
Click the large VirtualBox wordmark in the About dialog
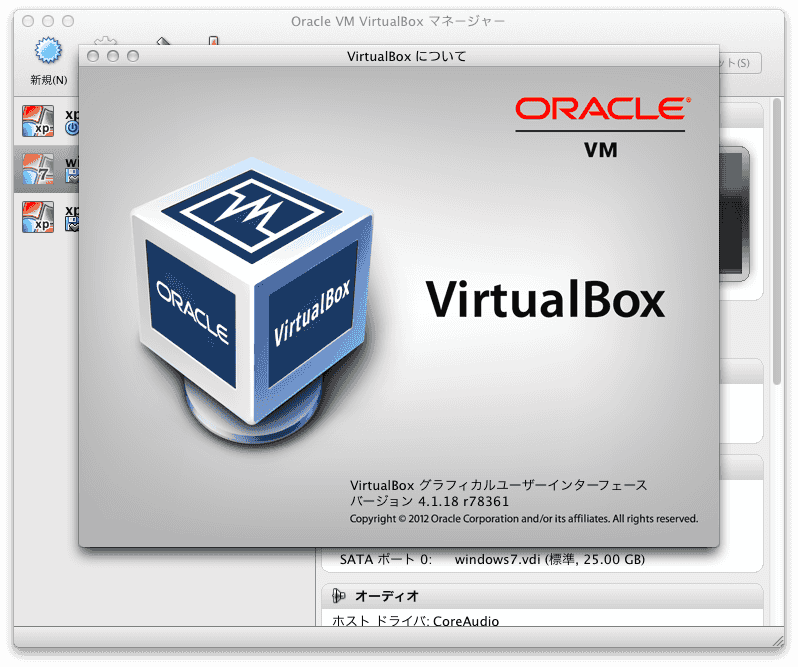(x=545, y=300)
